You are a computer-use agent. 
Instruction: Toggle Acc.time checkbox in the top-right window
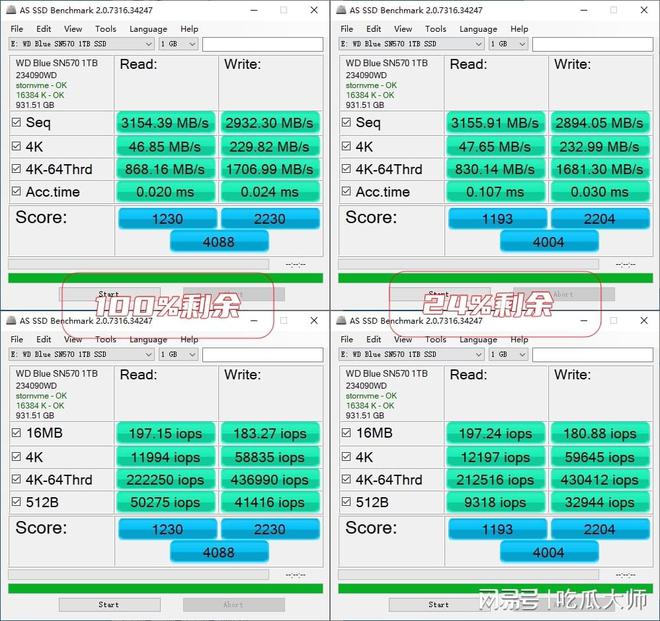(346, 191)
